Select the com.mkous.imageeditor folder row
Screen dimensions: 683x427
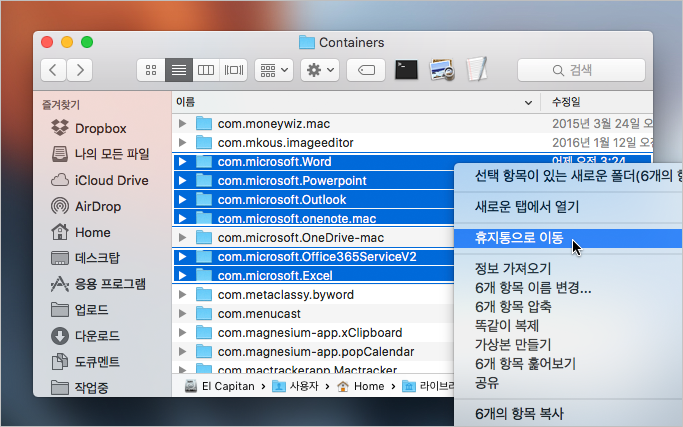(x=412, y=142)
